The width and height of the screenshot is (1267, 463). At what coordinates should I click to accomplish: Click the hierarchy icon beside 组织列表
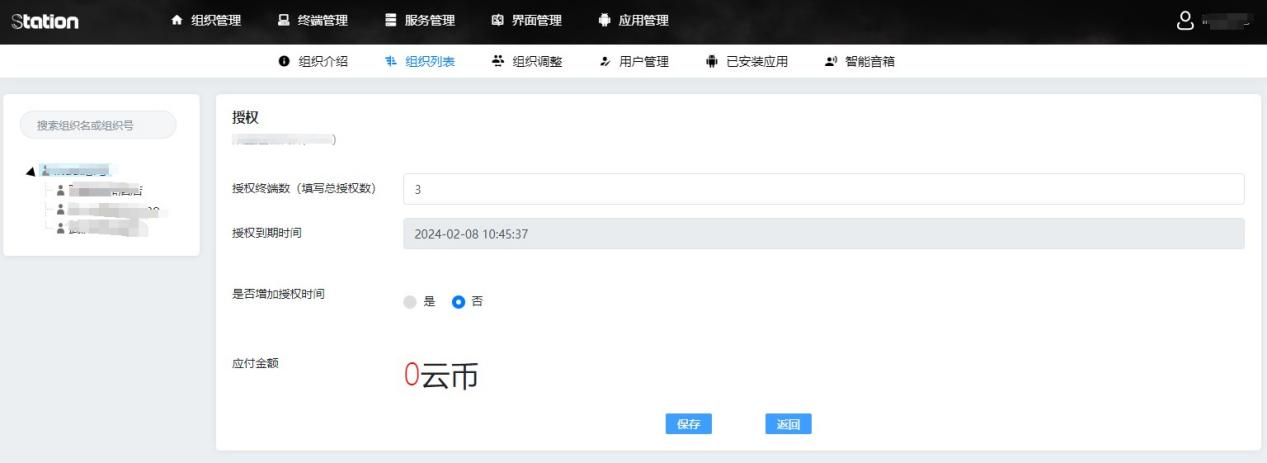390,61
